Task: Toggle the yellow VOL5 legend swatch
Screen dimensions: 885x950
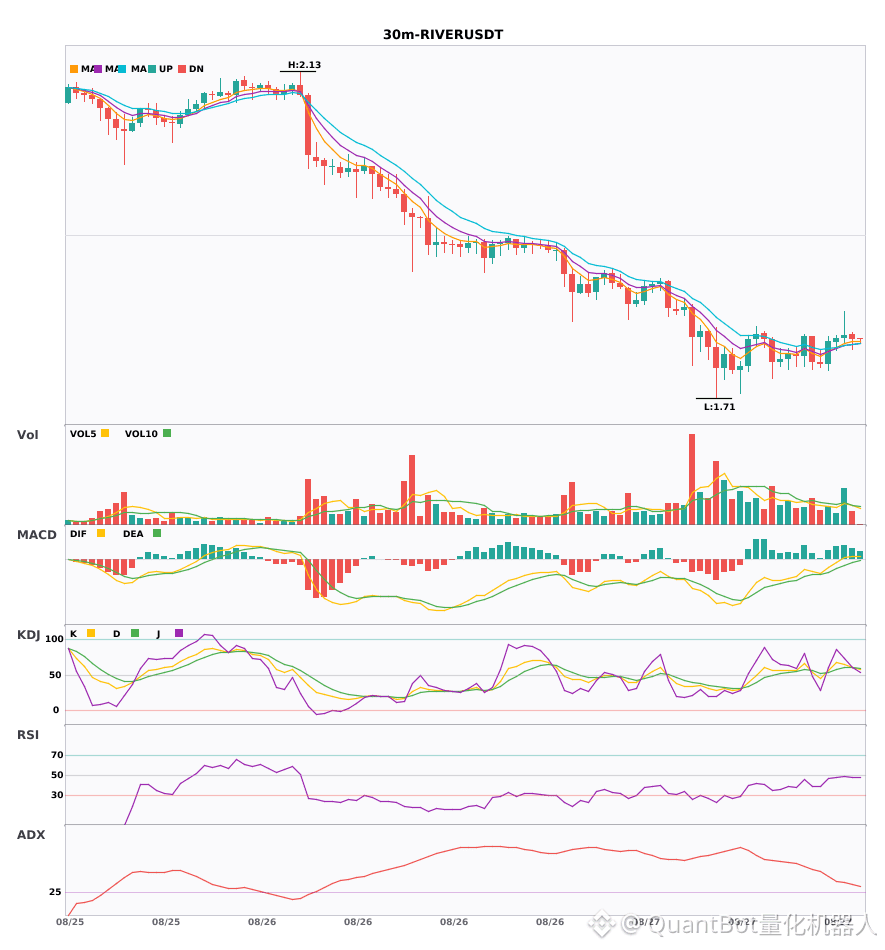Action: (105, 433)
